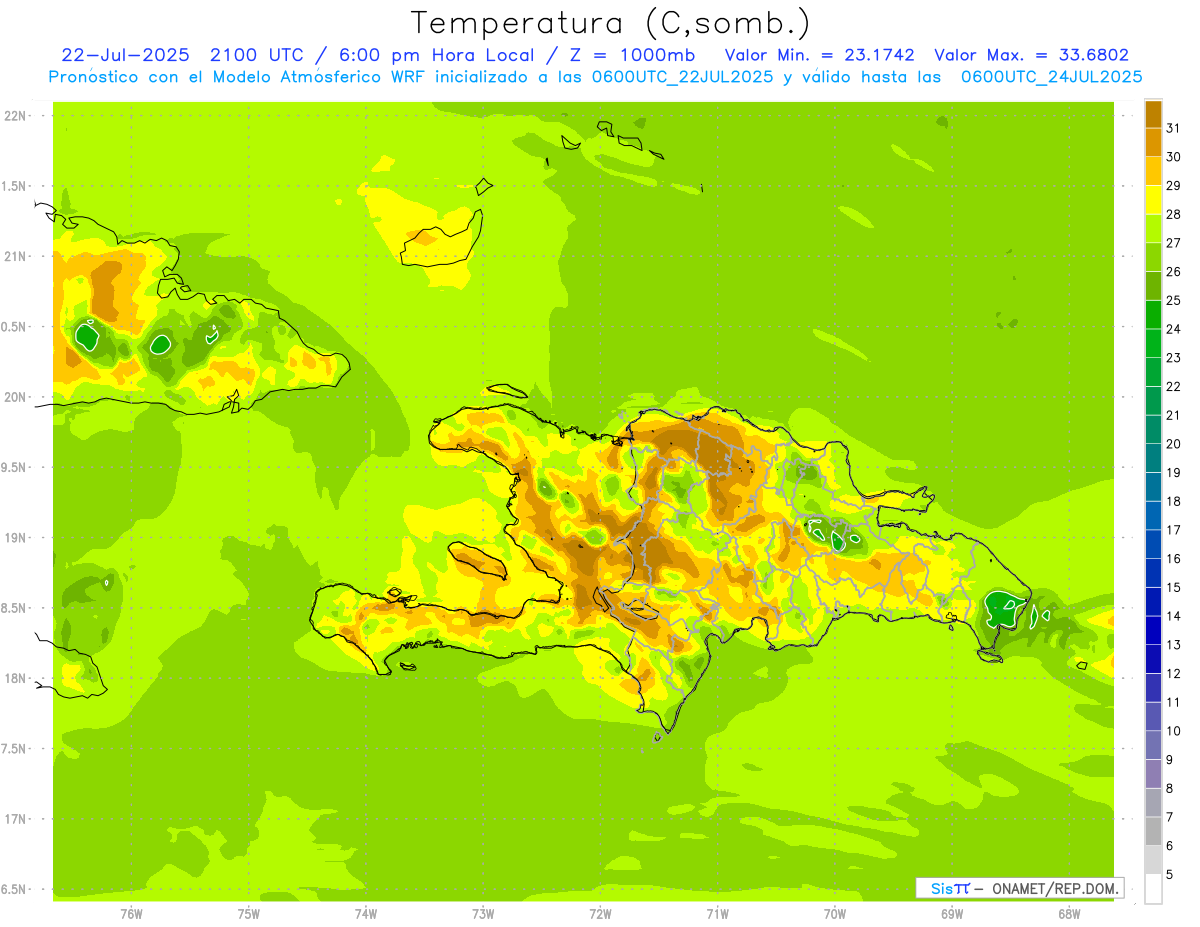Click the "7.5N" latitude label
This screenshot has width=1200, height=927.
click(x=15, y=749)
